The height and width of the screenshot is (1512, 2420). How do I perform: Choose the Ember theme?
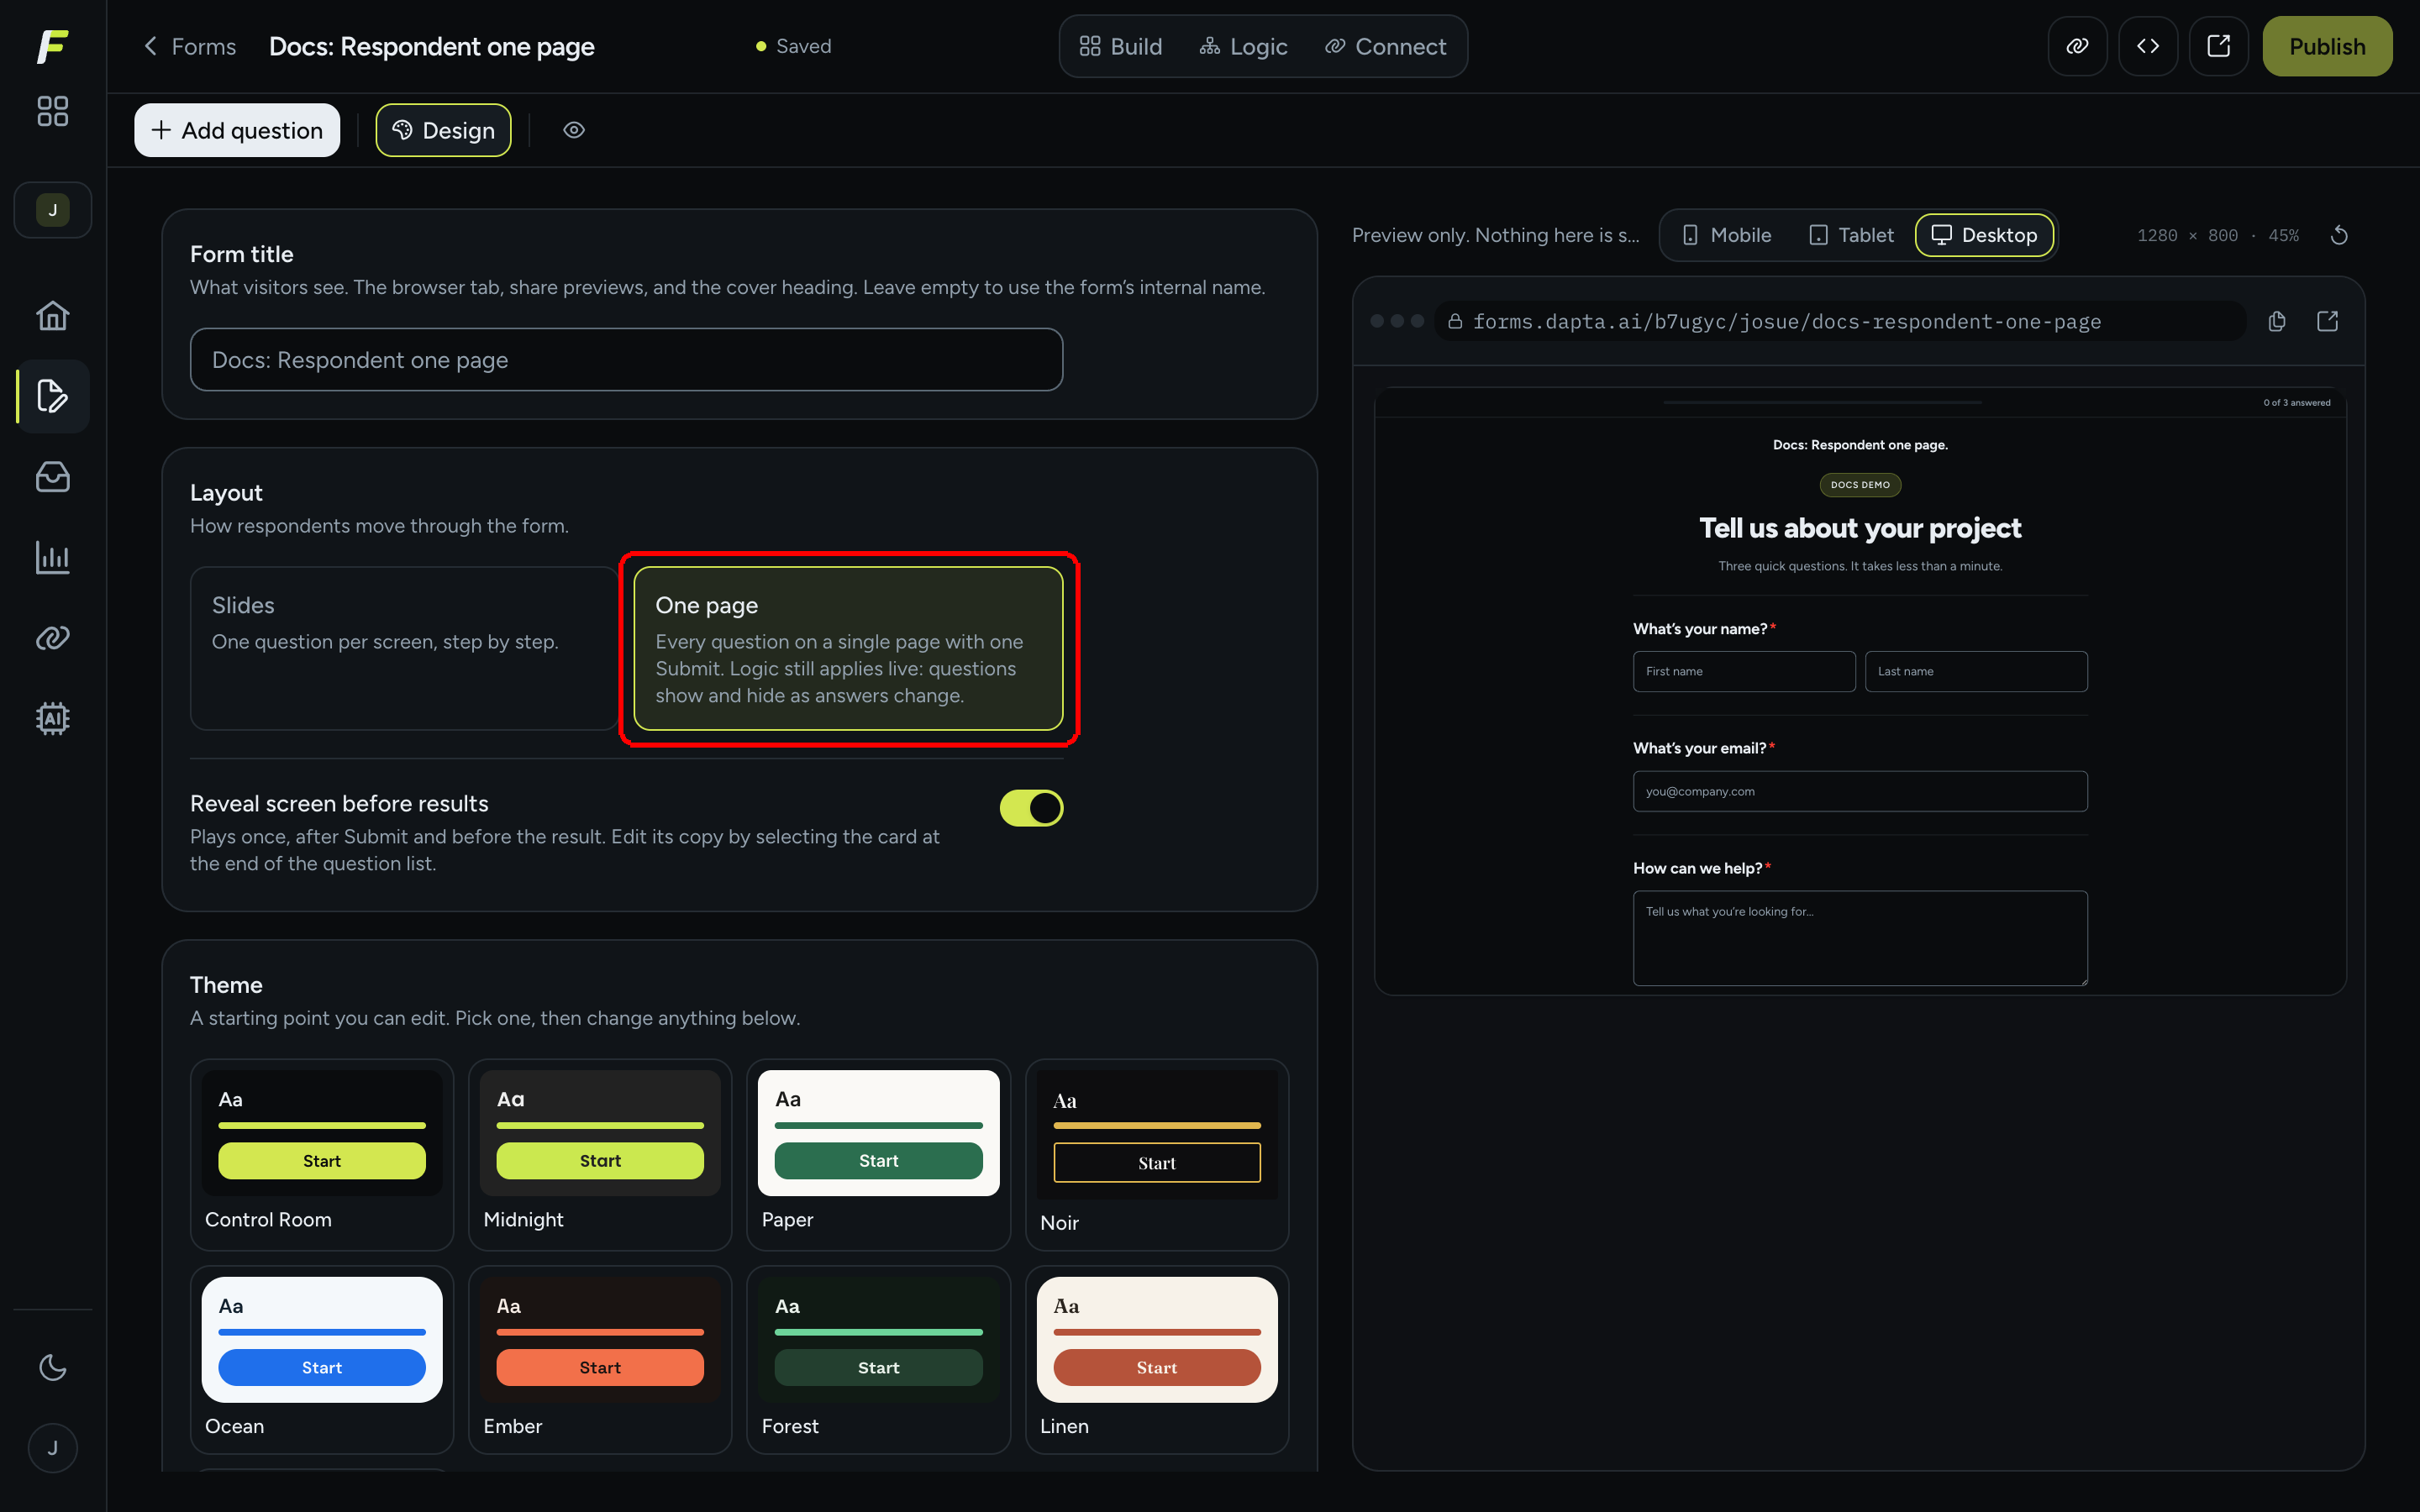(x=600, y=1359)
